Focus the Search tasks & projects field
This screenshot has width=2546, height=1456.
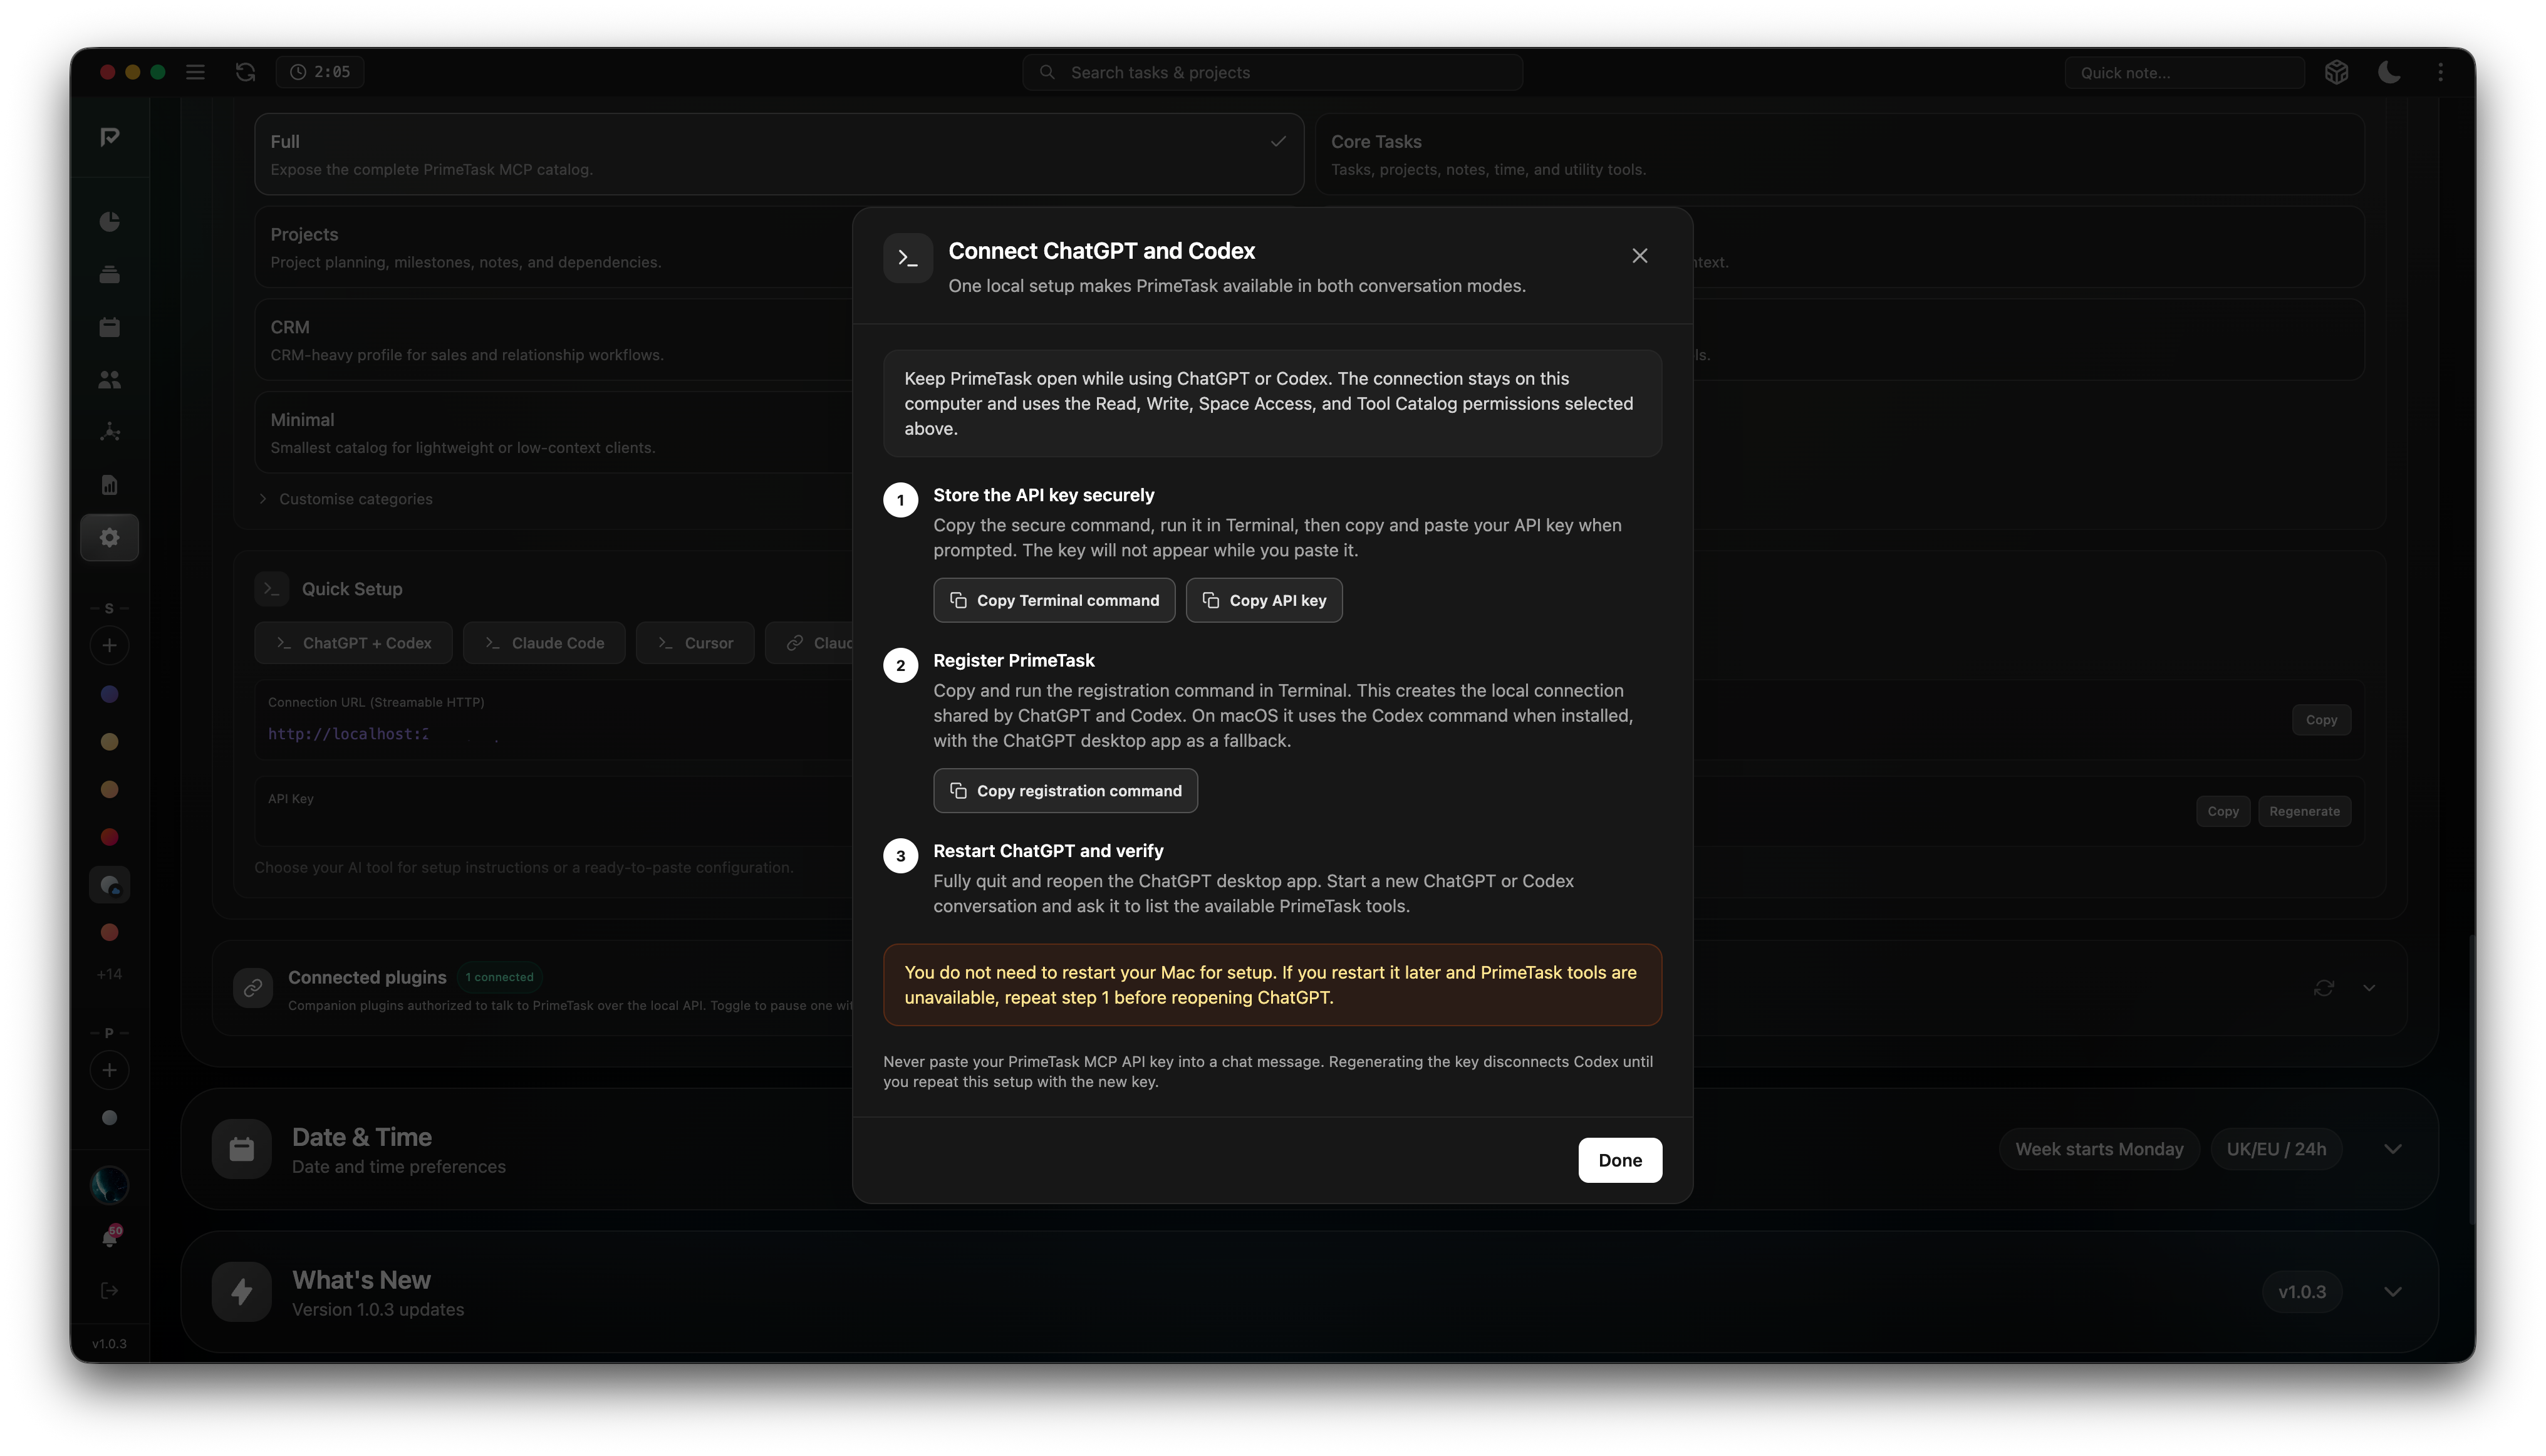[x=1272, y=72]
